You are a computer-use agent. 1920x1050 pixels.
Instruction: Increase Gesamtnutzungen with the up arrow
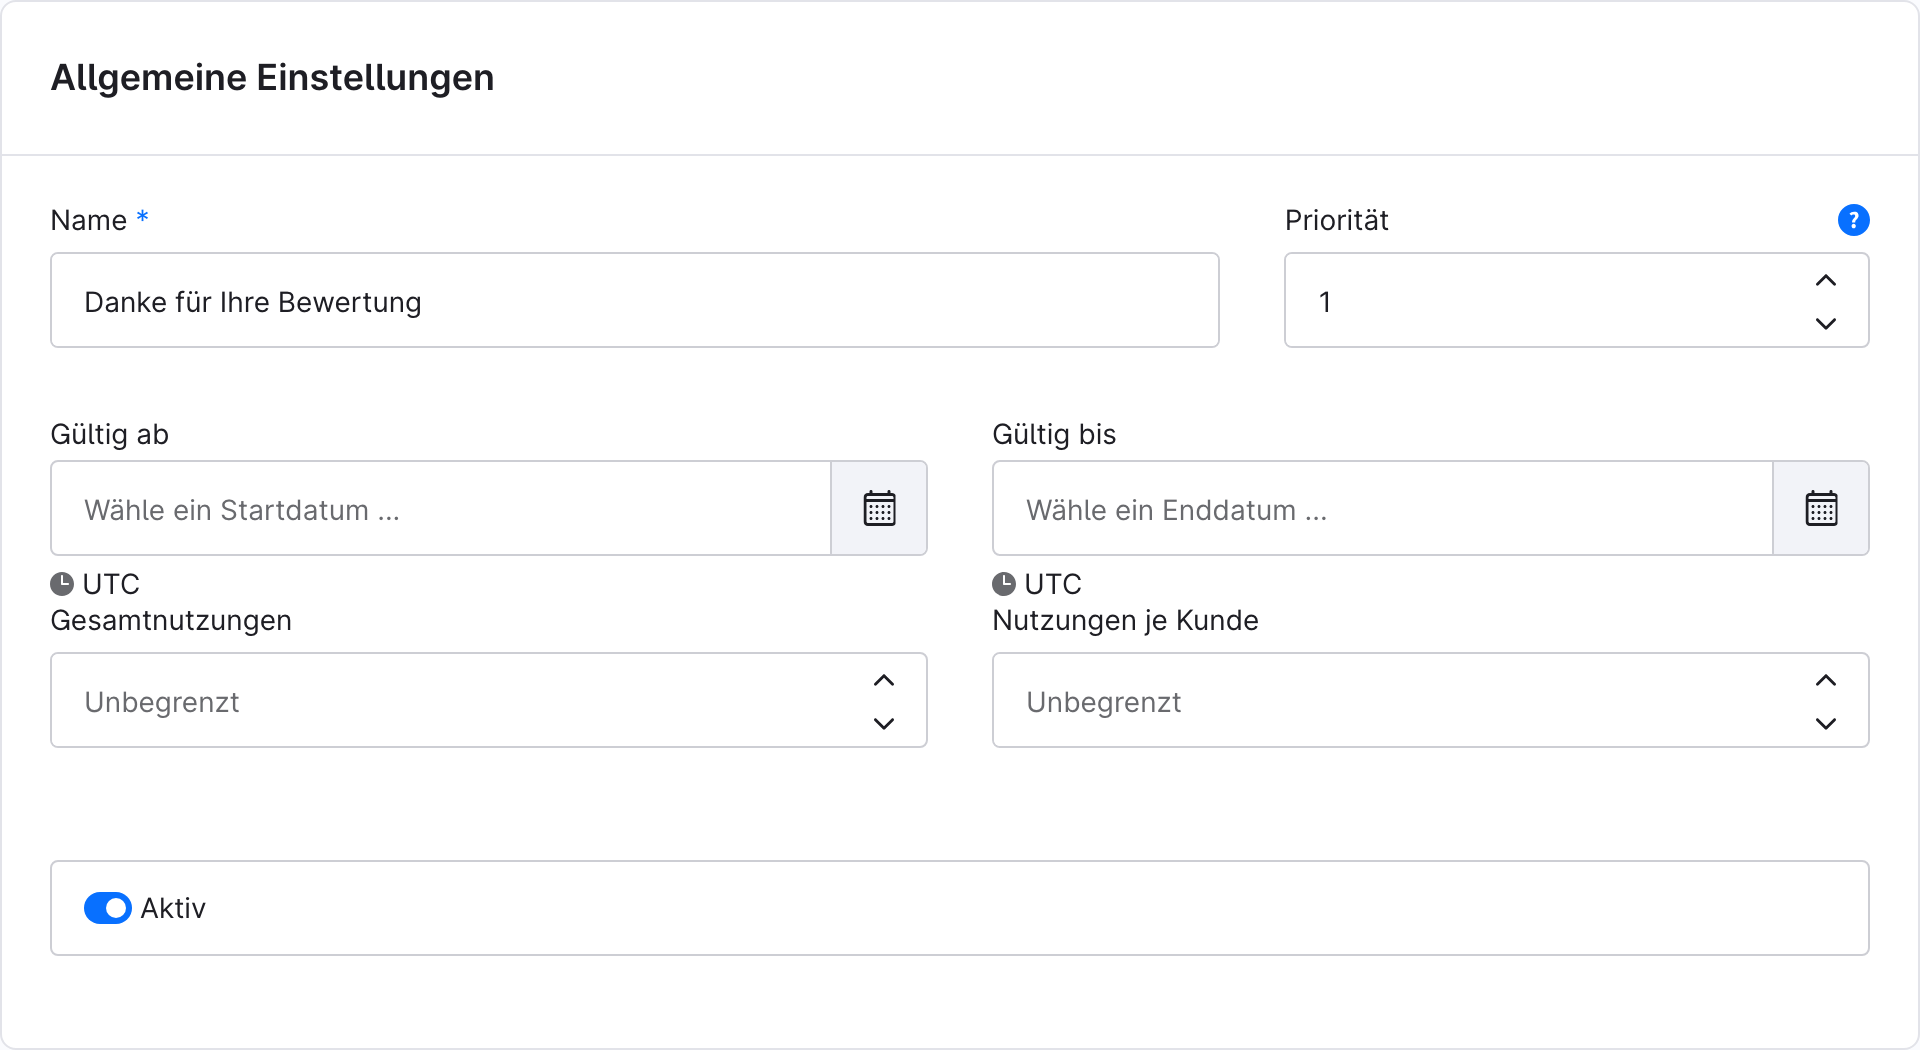tap(884, 681)
